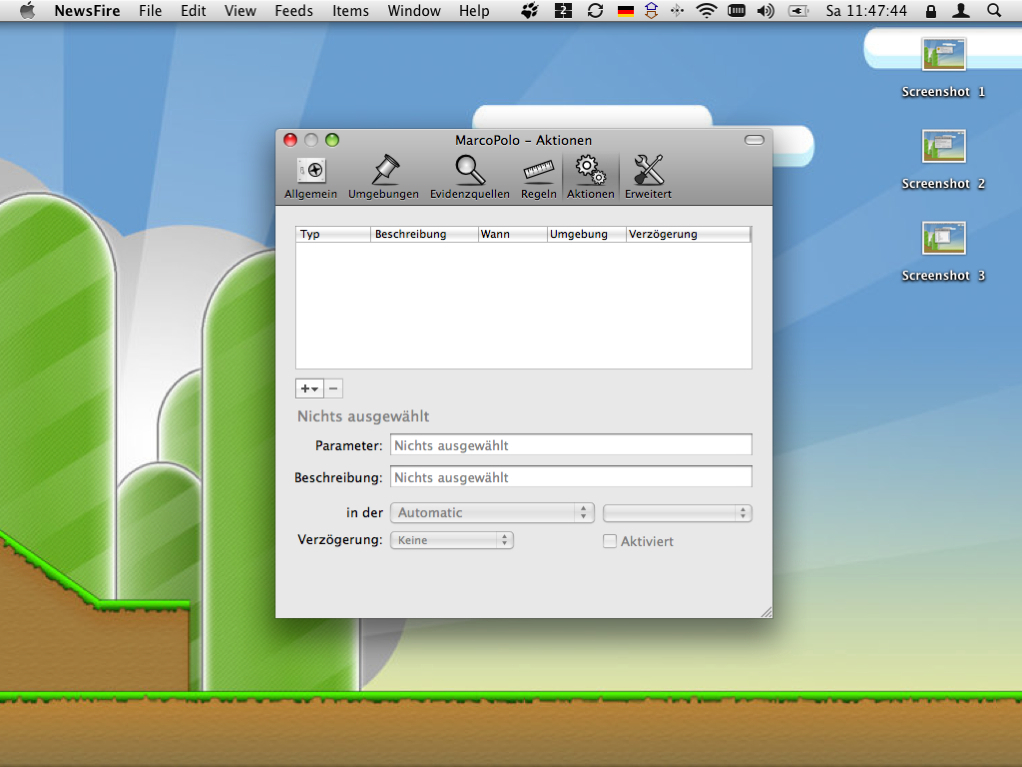Viewport: 1022px width, 767px height.
Task: Click the numbered 2 menu bar icon
Action: tap(563, 10)
